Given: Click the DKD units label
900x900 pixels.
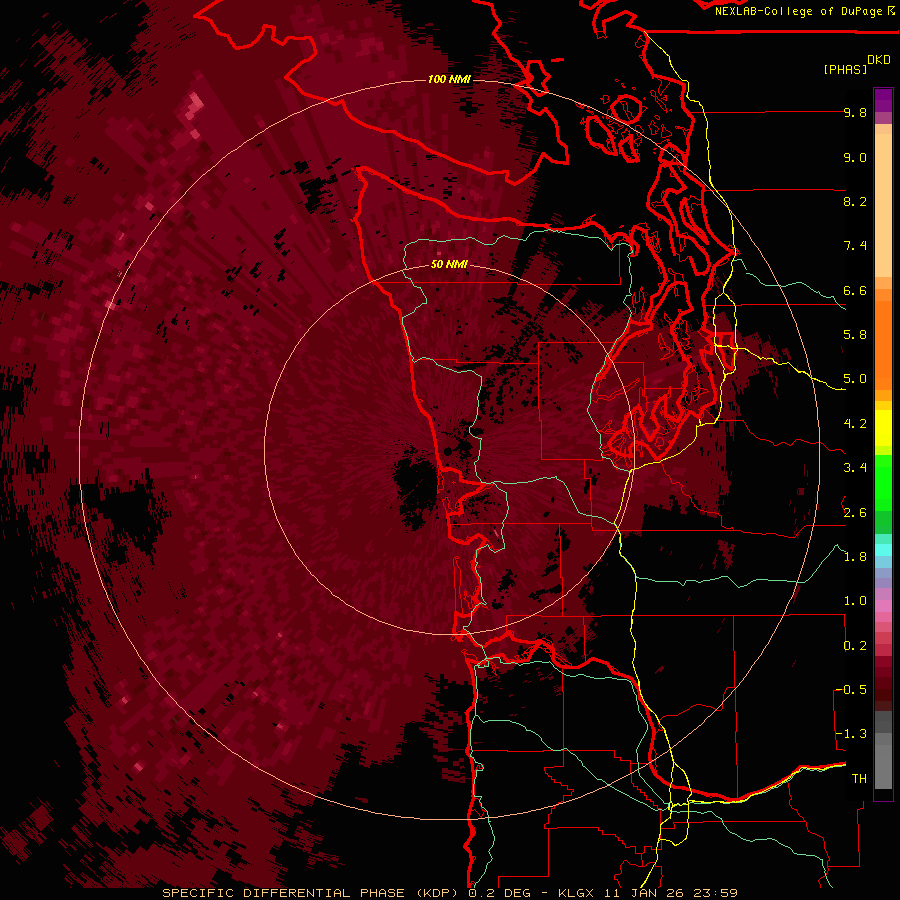Looking at the screenshot, I should 879,60.
